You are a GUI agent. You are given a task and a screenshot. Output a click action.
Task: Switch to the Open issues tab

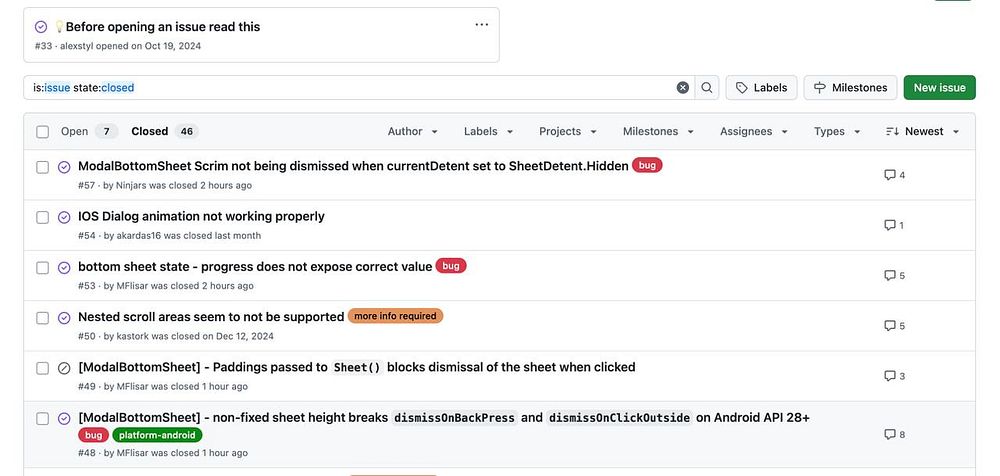click(89, 132)
